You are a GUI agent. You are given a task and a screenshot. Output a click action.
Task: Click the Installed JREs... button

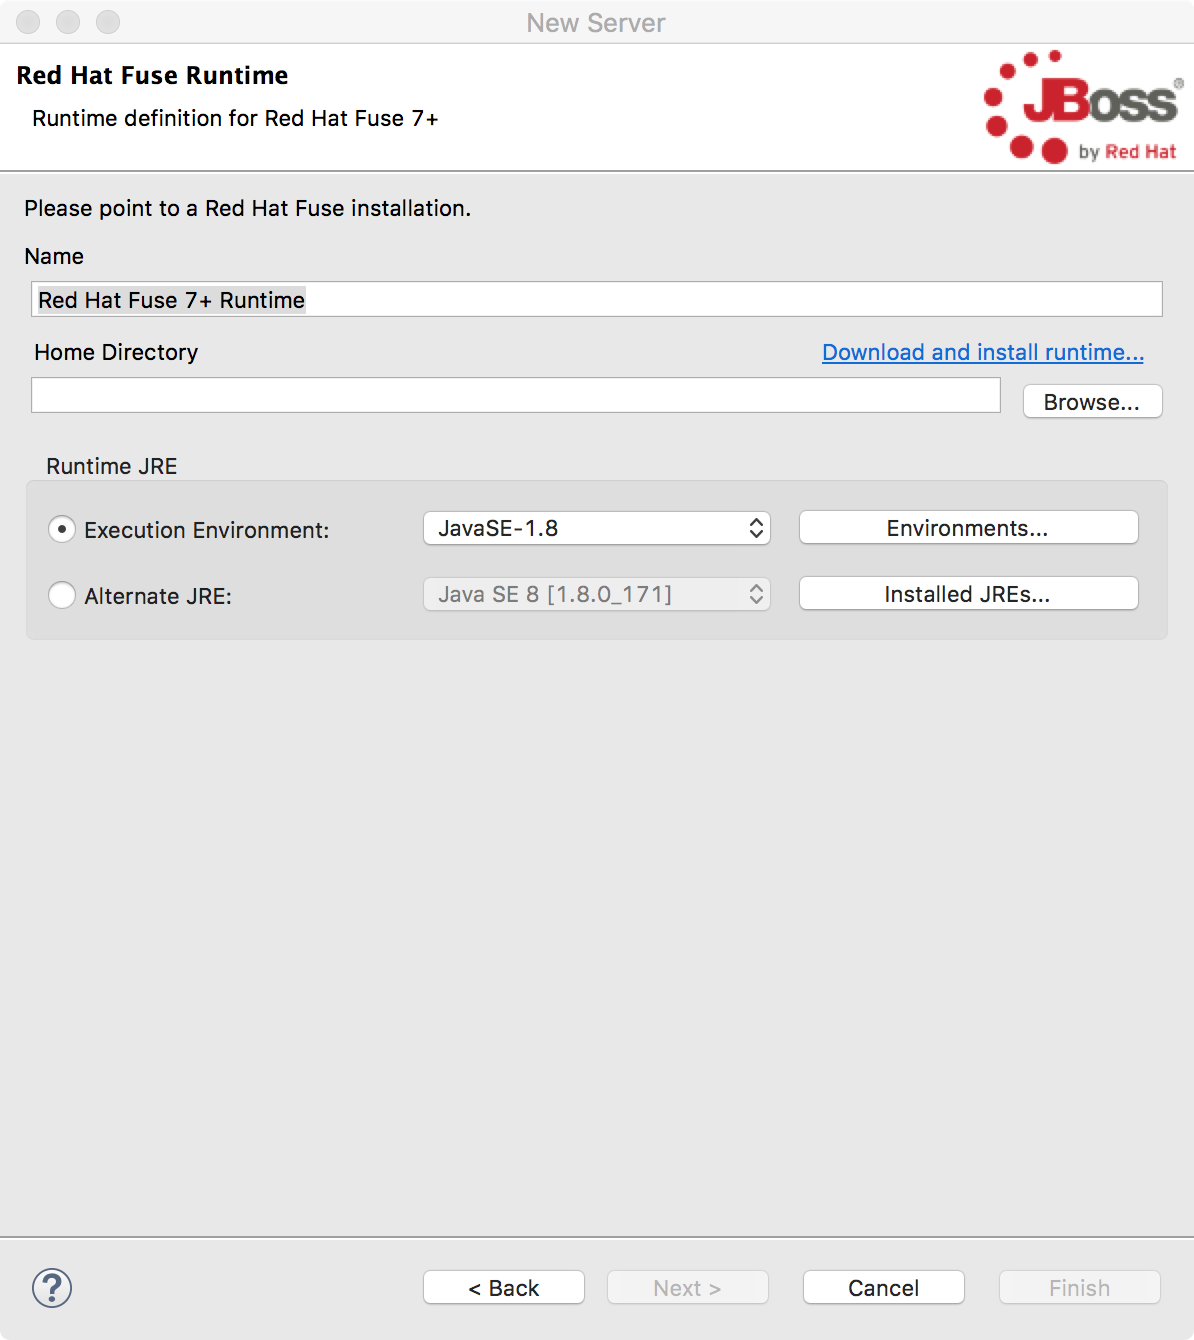(x=968, y=594)
